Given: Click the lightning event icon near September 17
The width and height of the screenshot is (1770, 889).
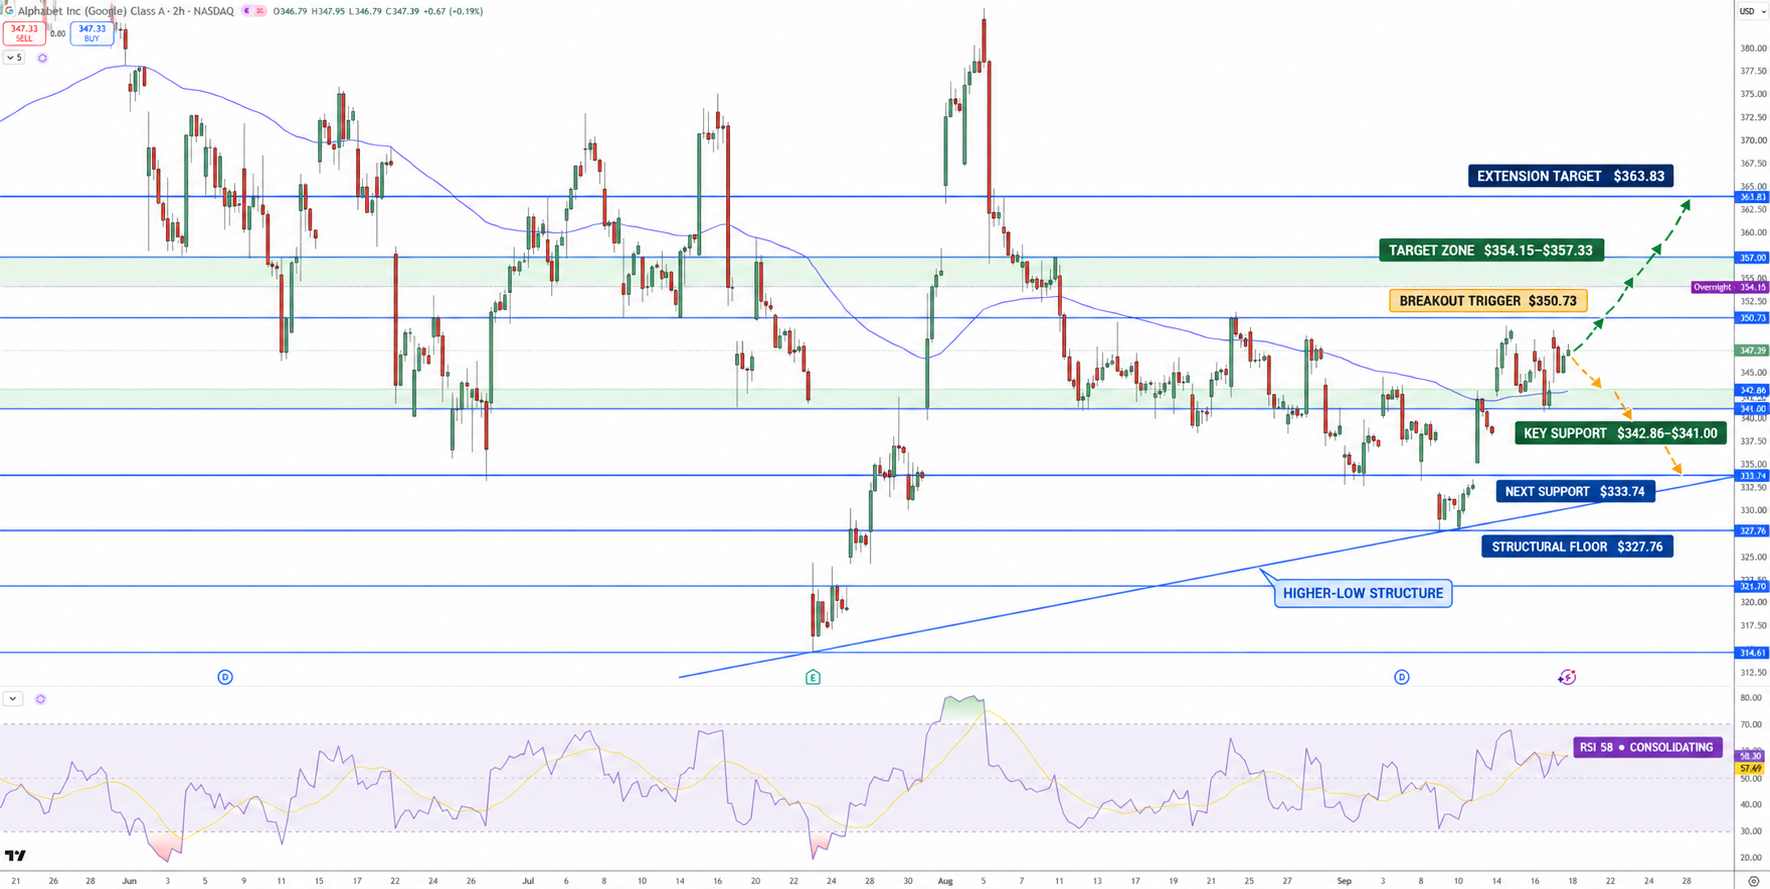Looking at the screenshot, I should point(1567,677).
